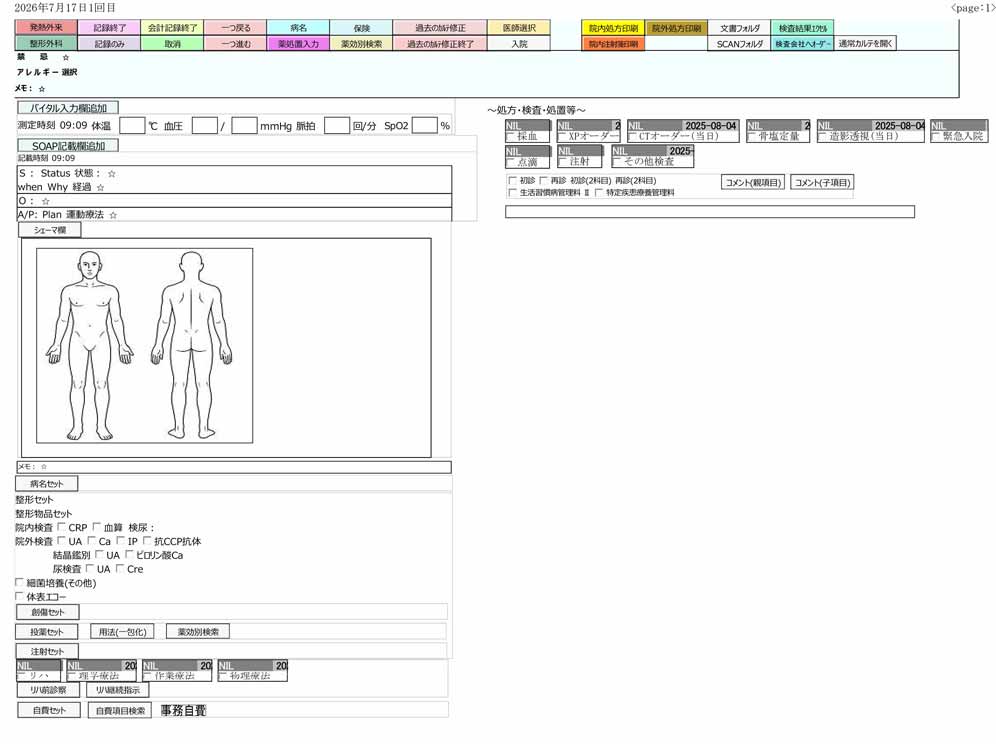Screen dimensions: 996x744
Task: Open the 病名 toolbar tab
Action: (x=299, y=28)
